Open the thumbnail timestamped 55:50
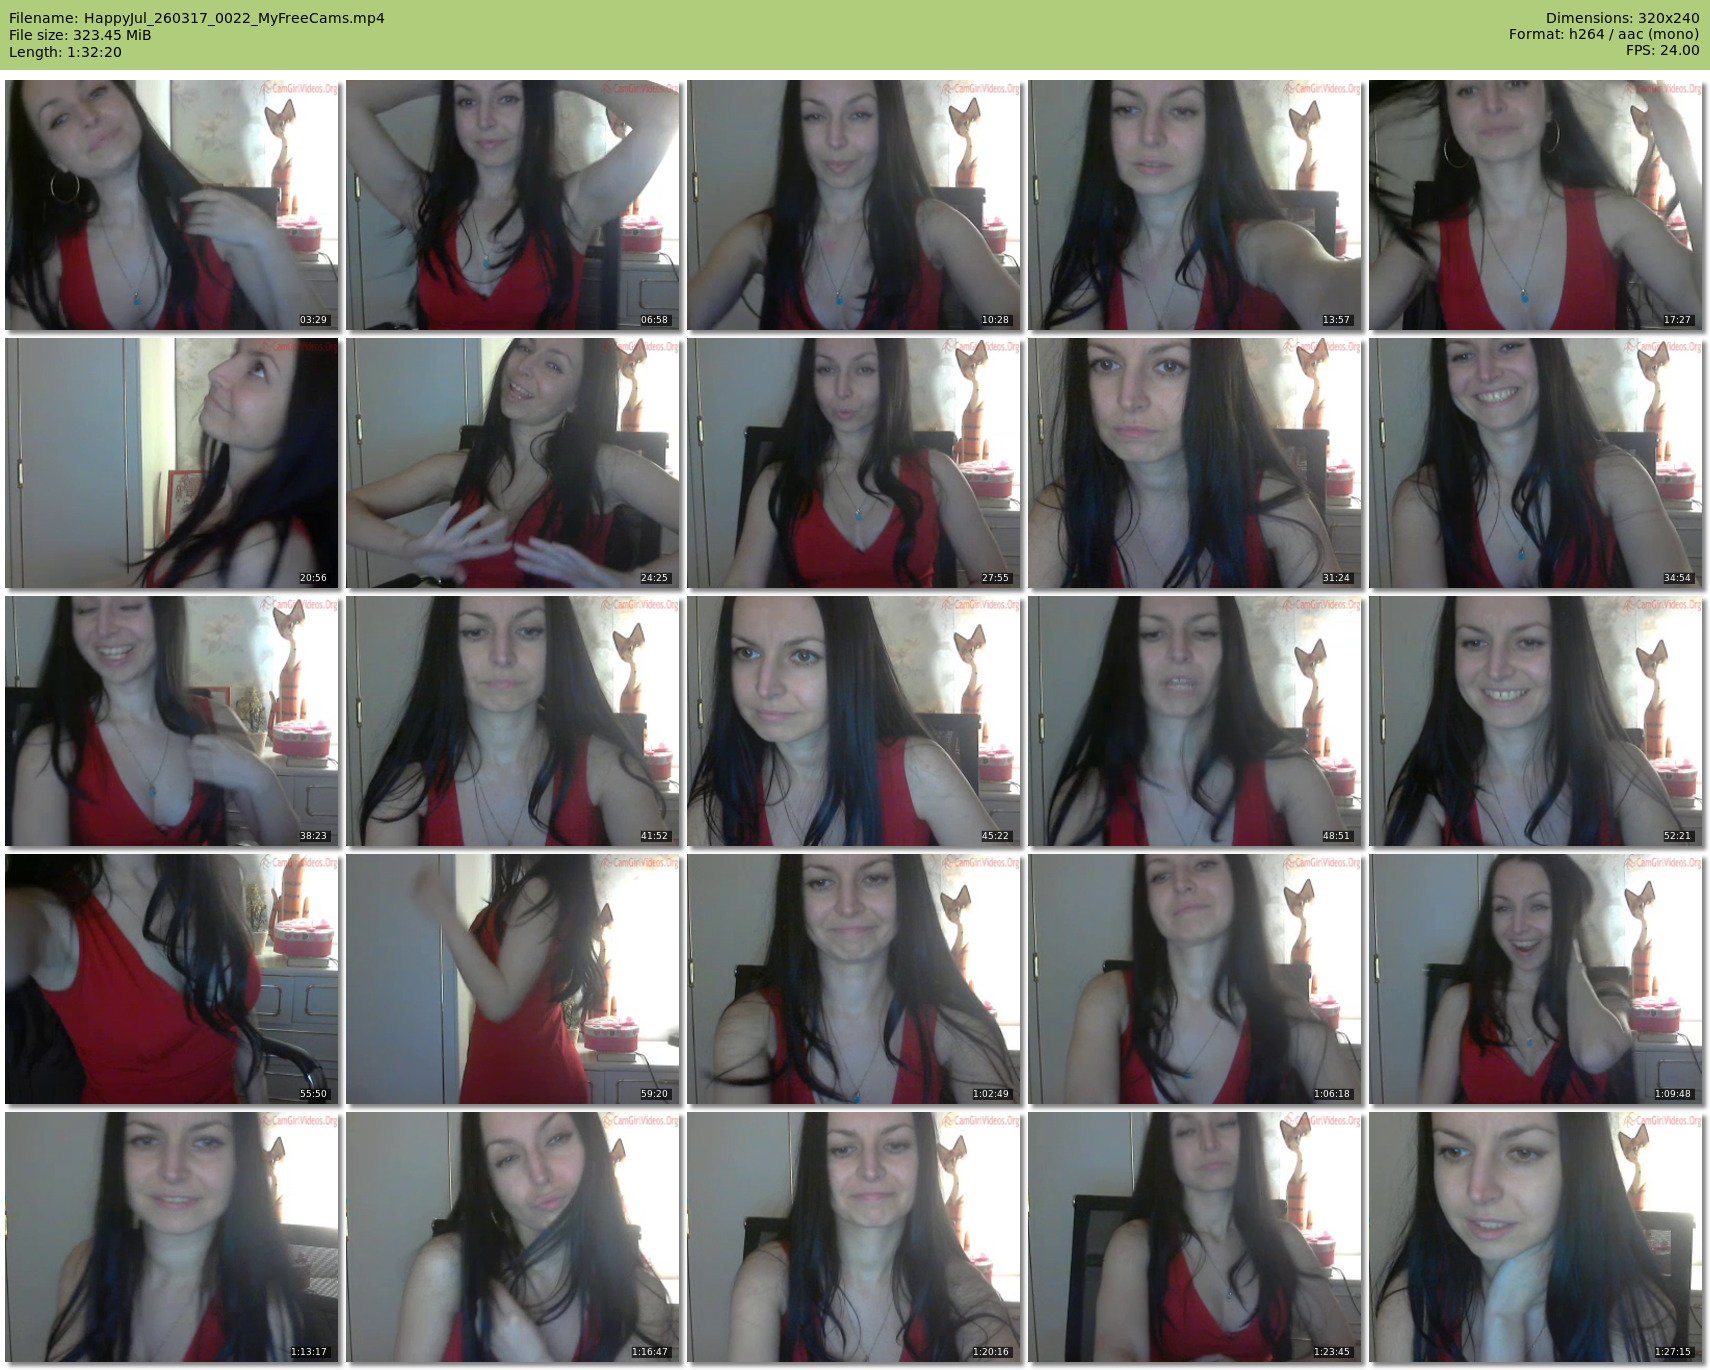The height and width of the screenshot is (1370, 1710). pos(172,979)
